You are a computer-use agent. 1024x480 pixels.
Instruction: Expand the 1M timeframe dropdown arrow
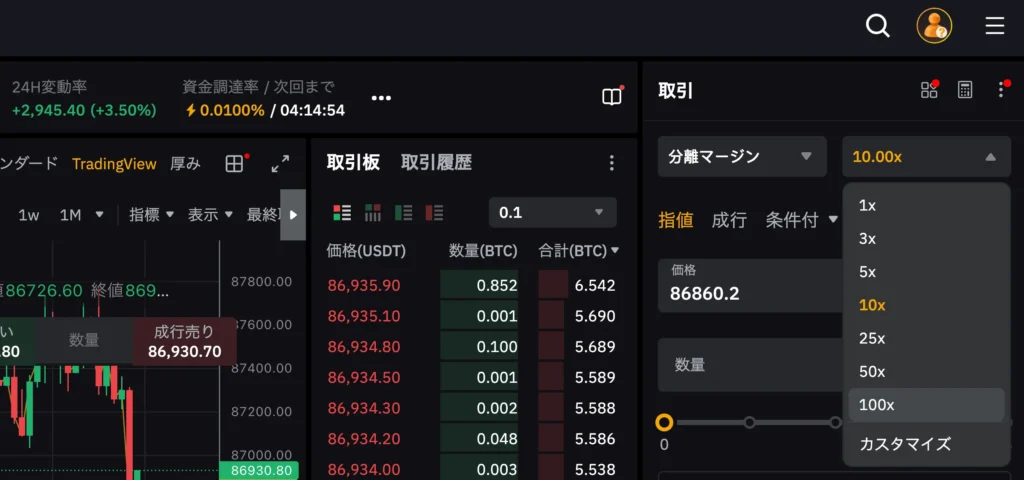coord(99,214)
